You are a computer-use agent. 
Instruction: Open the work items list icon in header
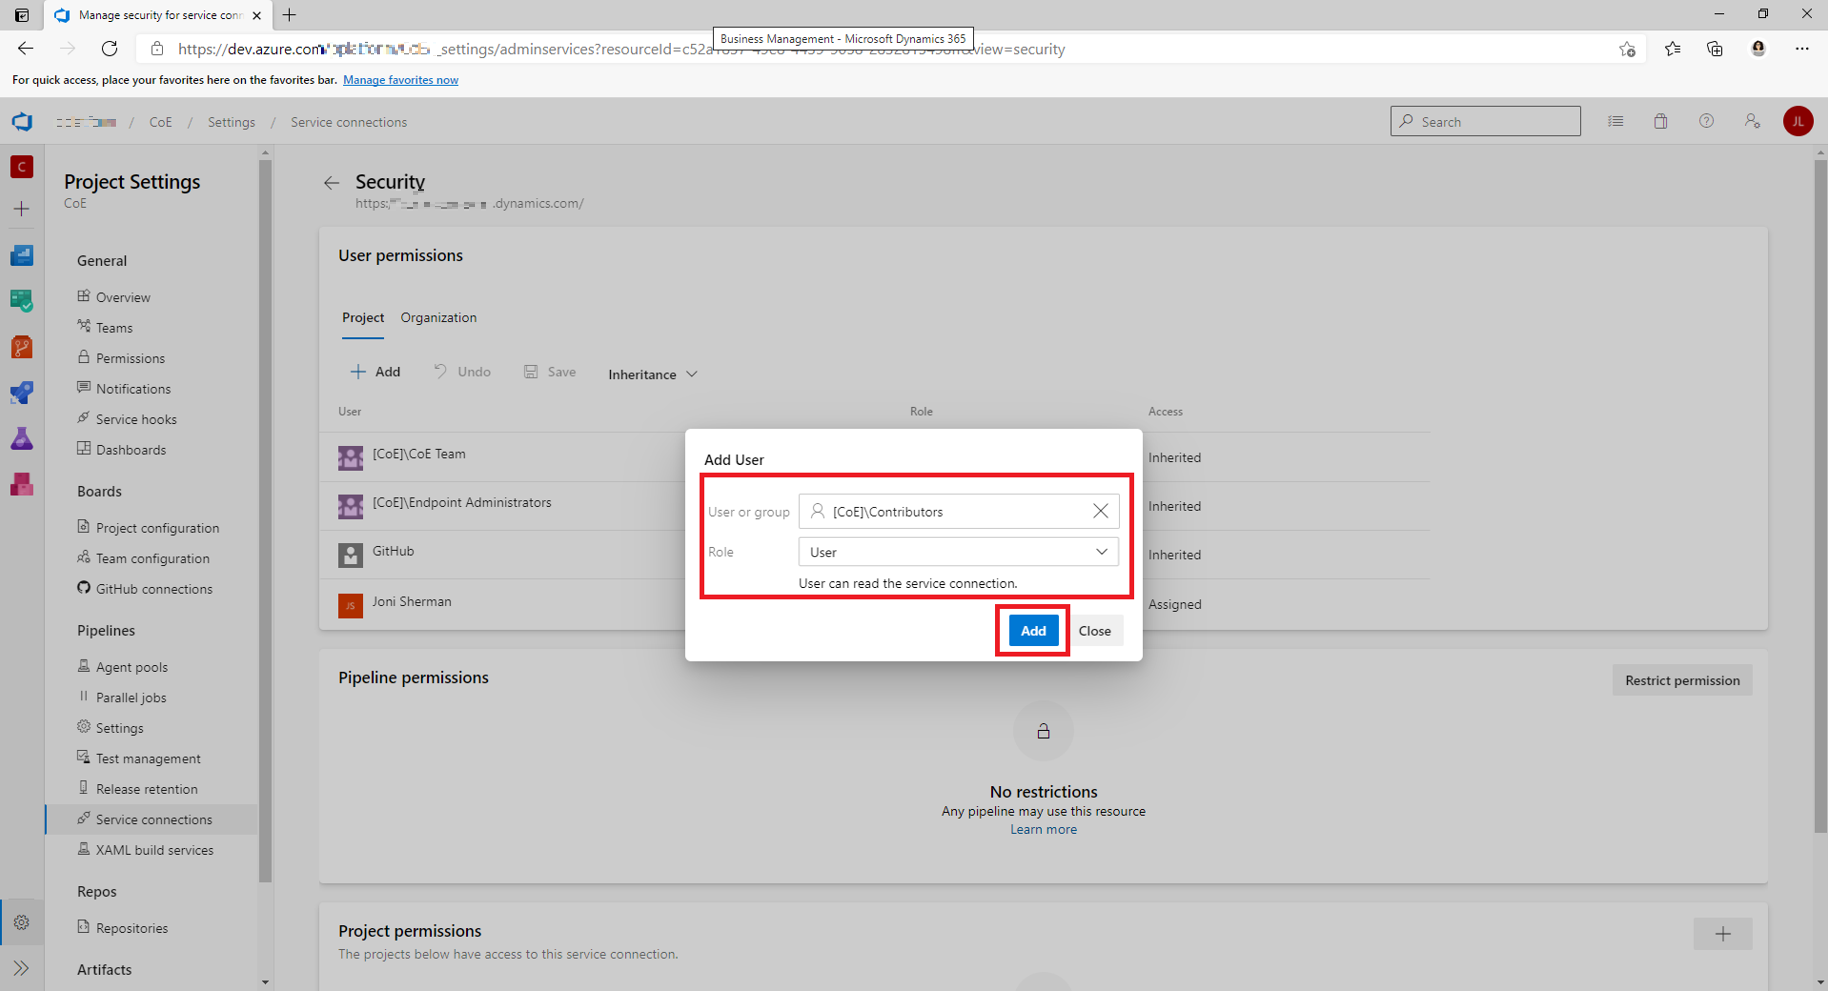[x=1615, y=122]
